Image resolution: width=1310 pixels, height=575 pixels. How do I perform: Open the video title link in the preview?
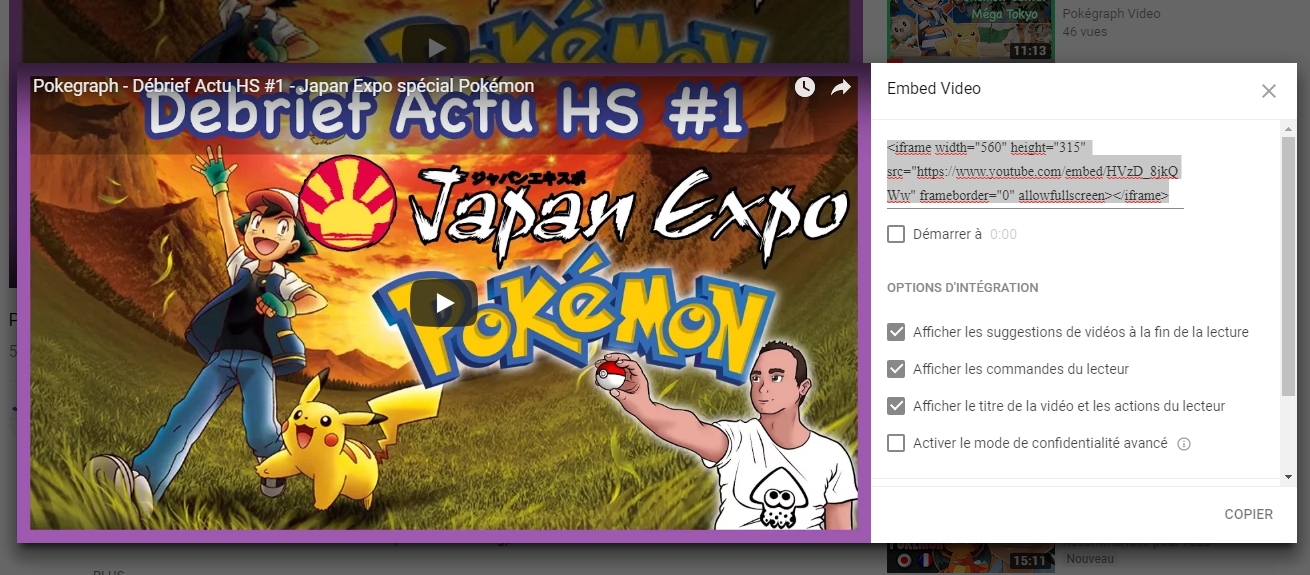coord(283,87)
